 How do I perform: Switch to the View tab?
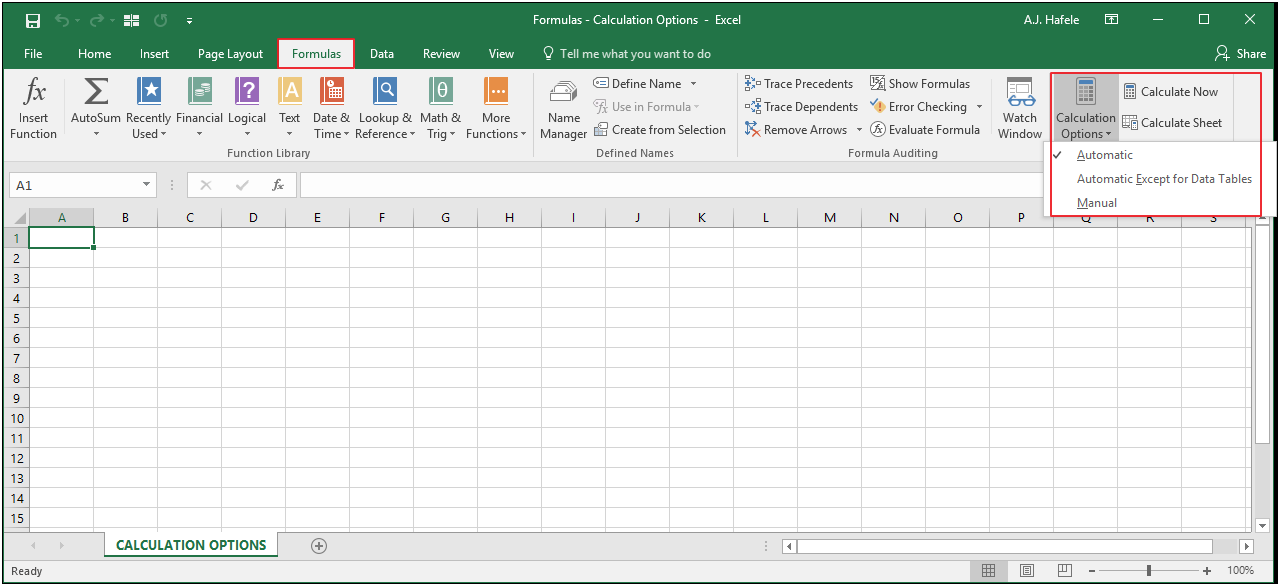coord(501,54)
